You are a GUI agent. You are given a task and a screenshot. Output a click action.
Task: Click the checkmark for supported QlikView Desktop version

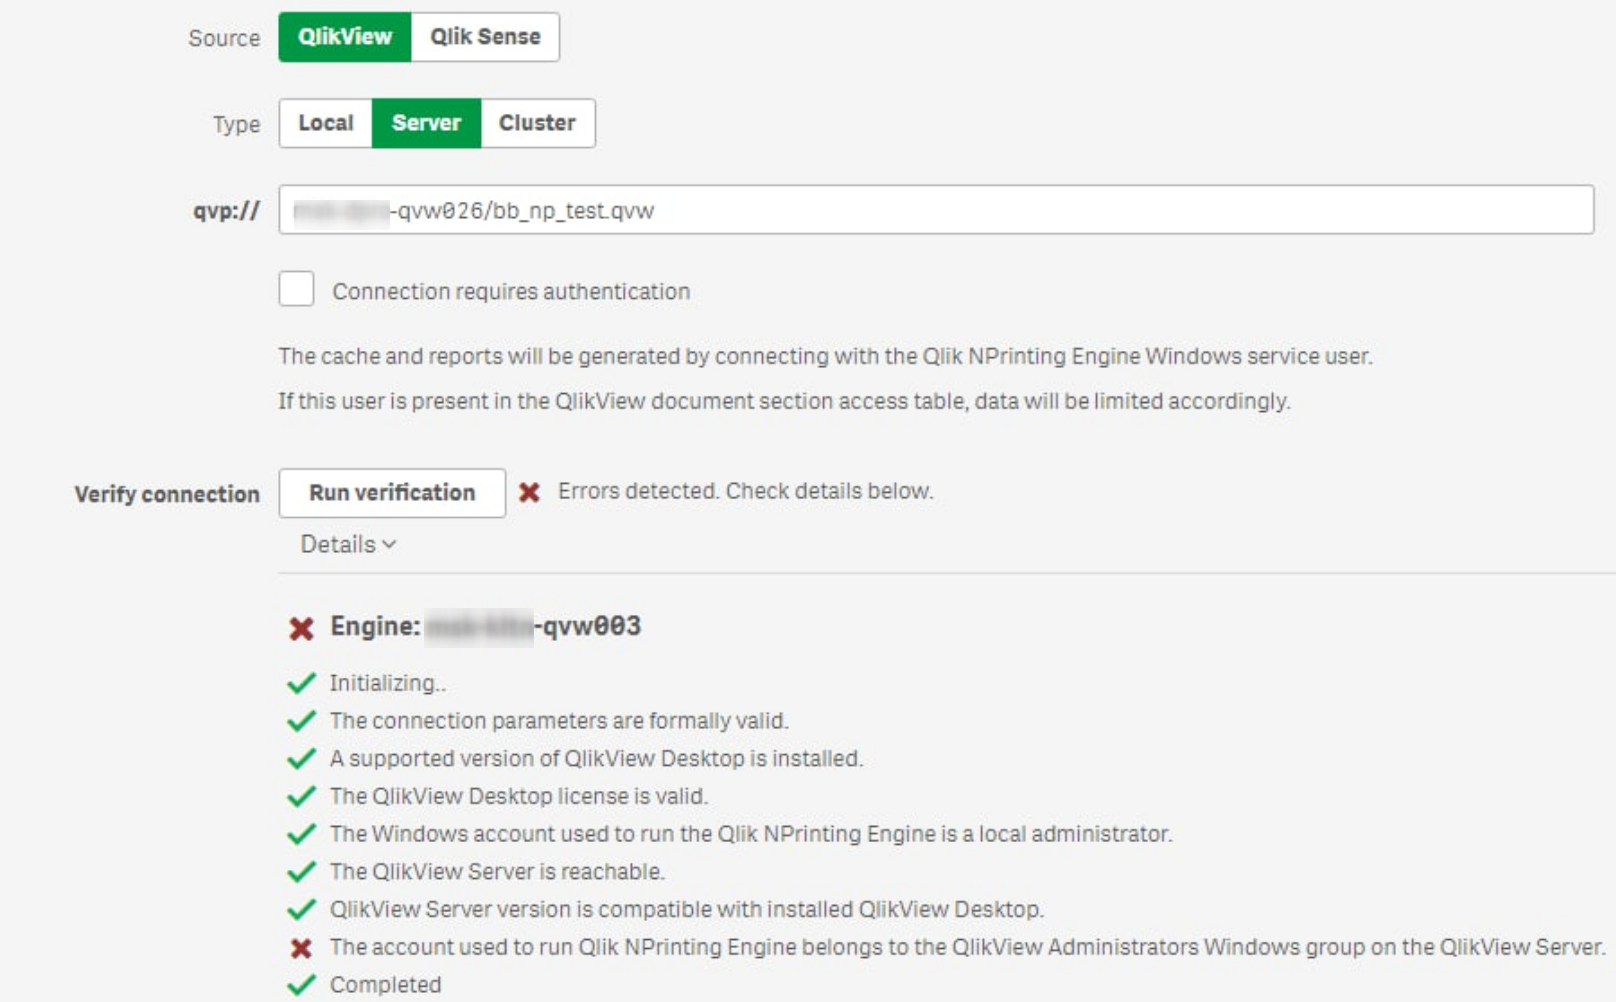point(301,759)
